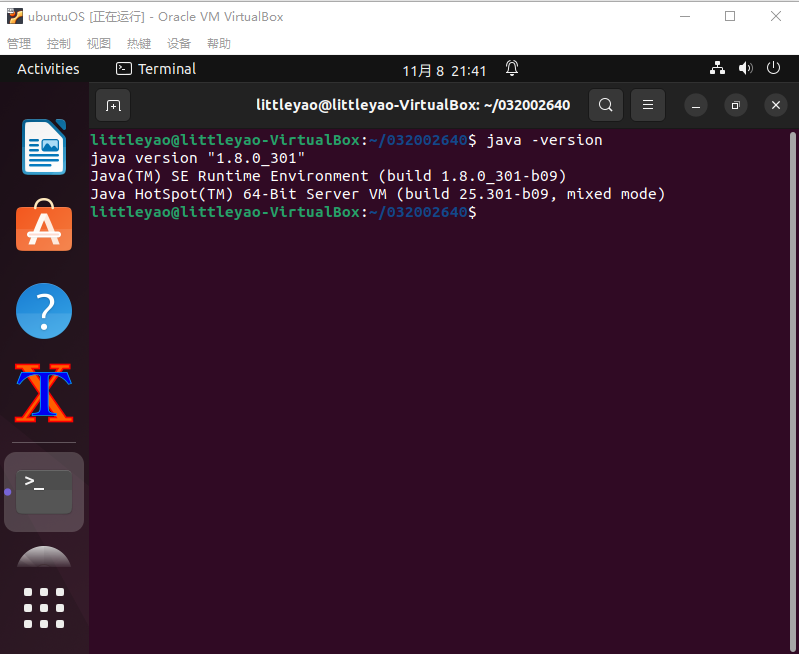Open the power menu icon
The width and height of the screenshot is (799, 654).
coord(773,68)
